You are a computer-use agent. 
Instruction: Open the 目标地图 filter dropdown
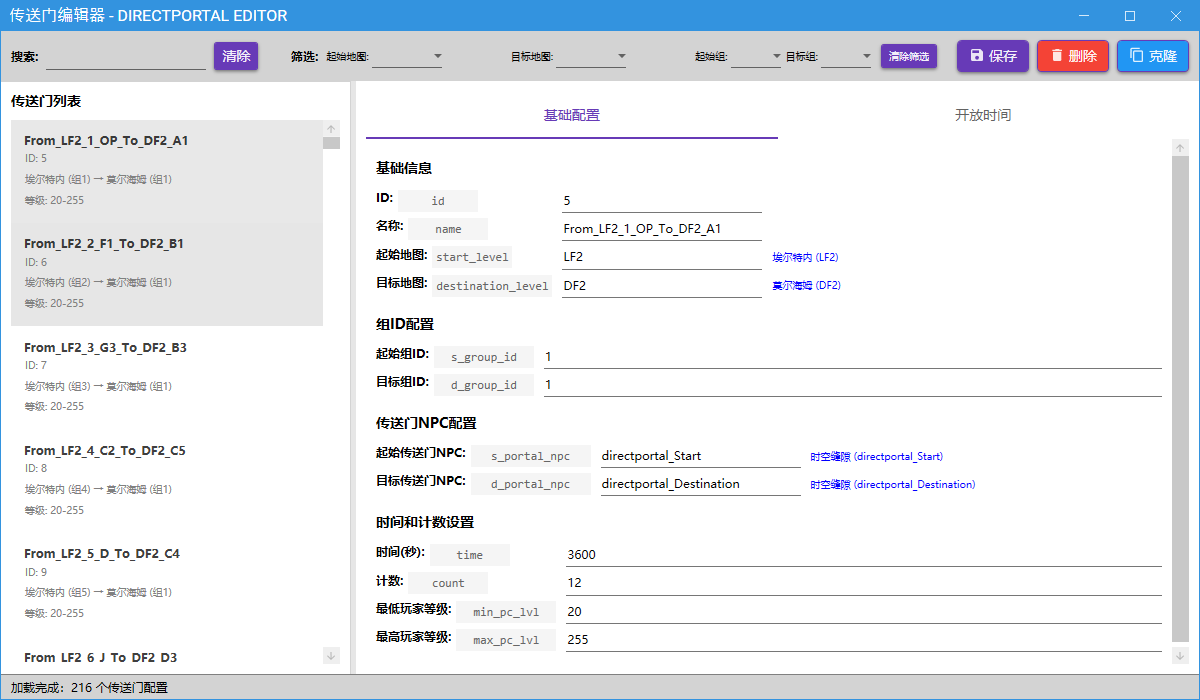591,57
